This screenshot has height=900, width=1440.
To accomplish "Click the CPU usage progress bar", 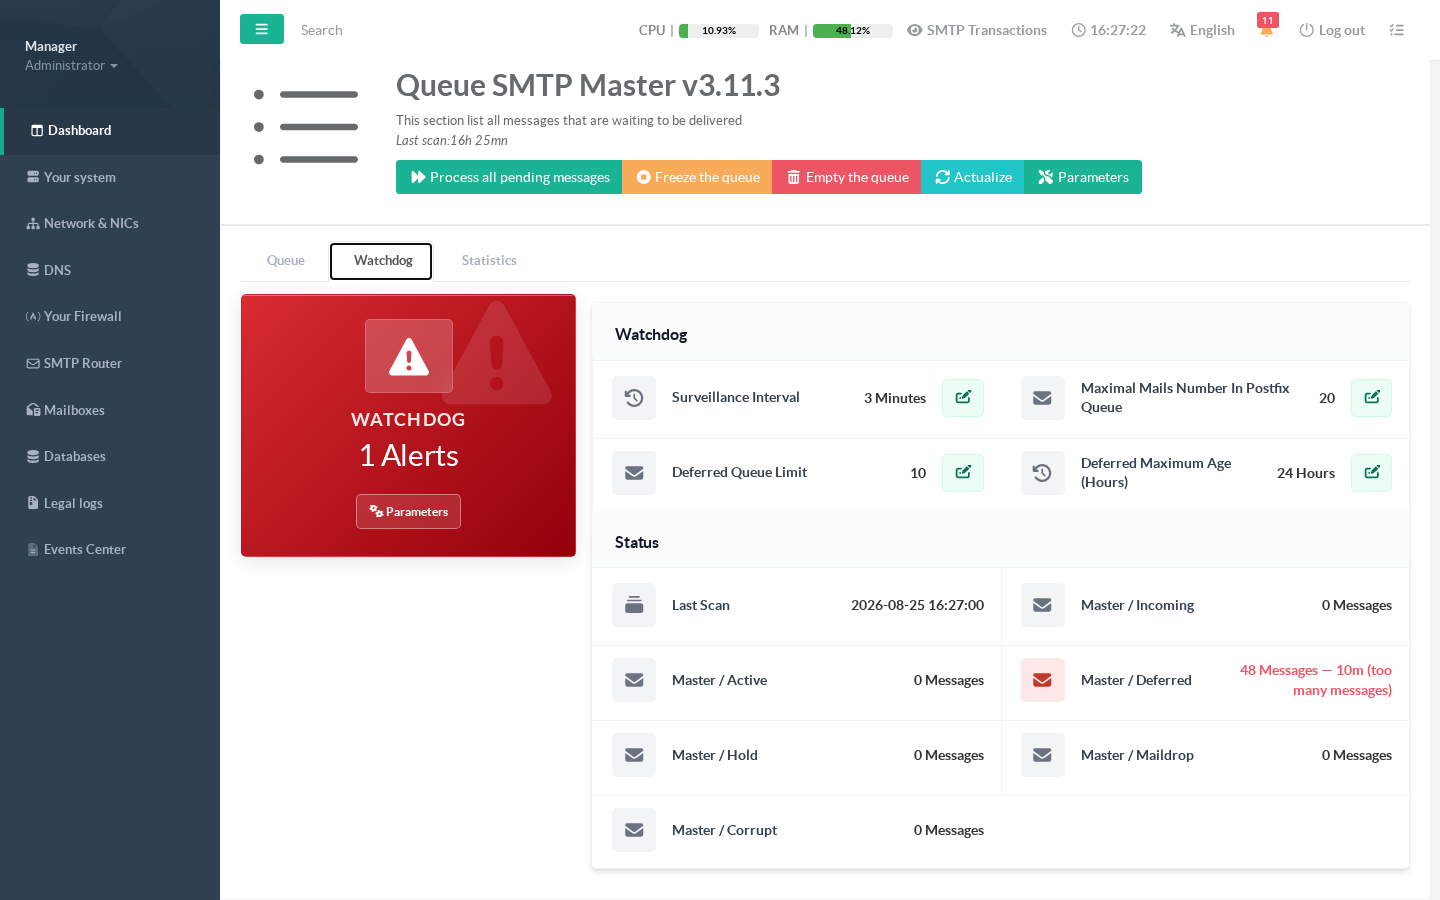I will pyautogui.click(x=719, y=31).
